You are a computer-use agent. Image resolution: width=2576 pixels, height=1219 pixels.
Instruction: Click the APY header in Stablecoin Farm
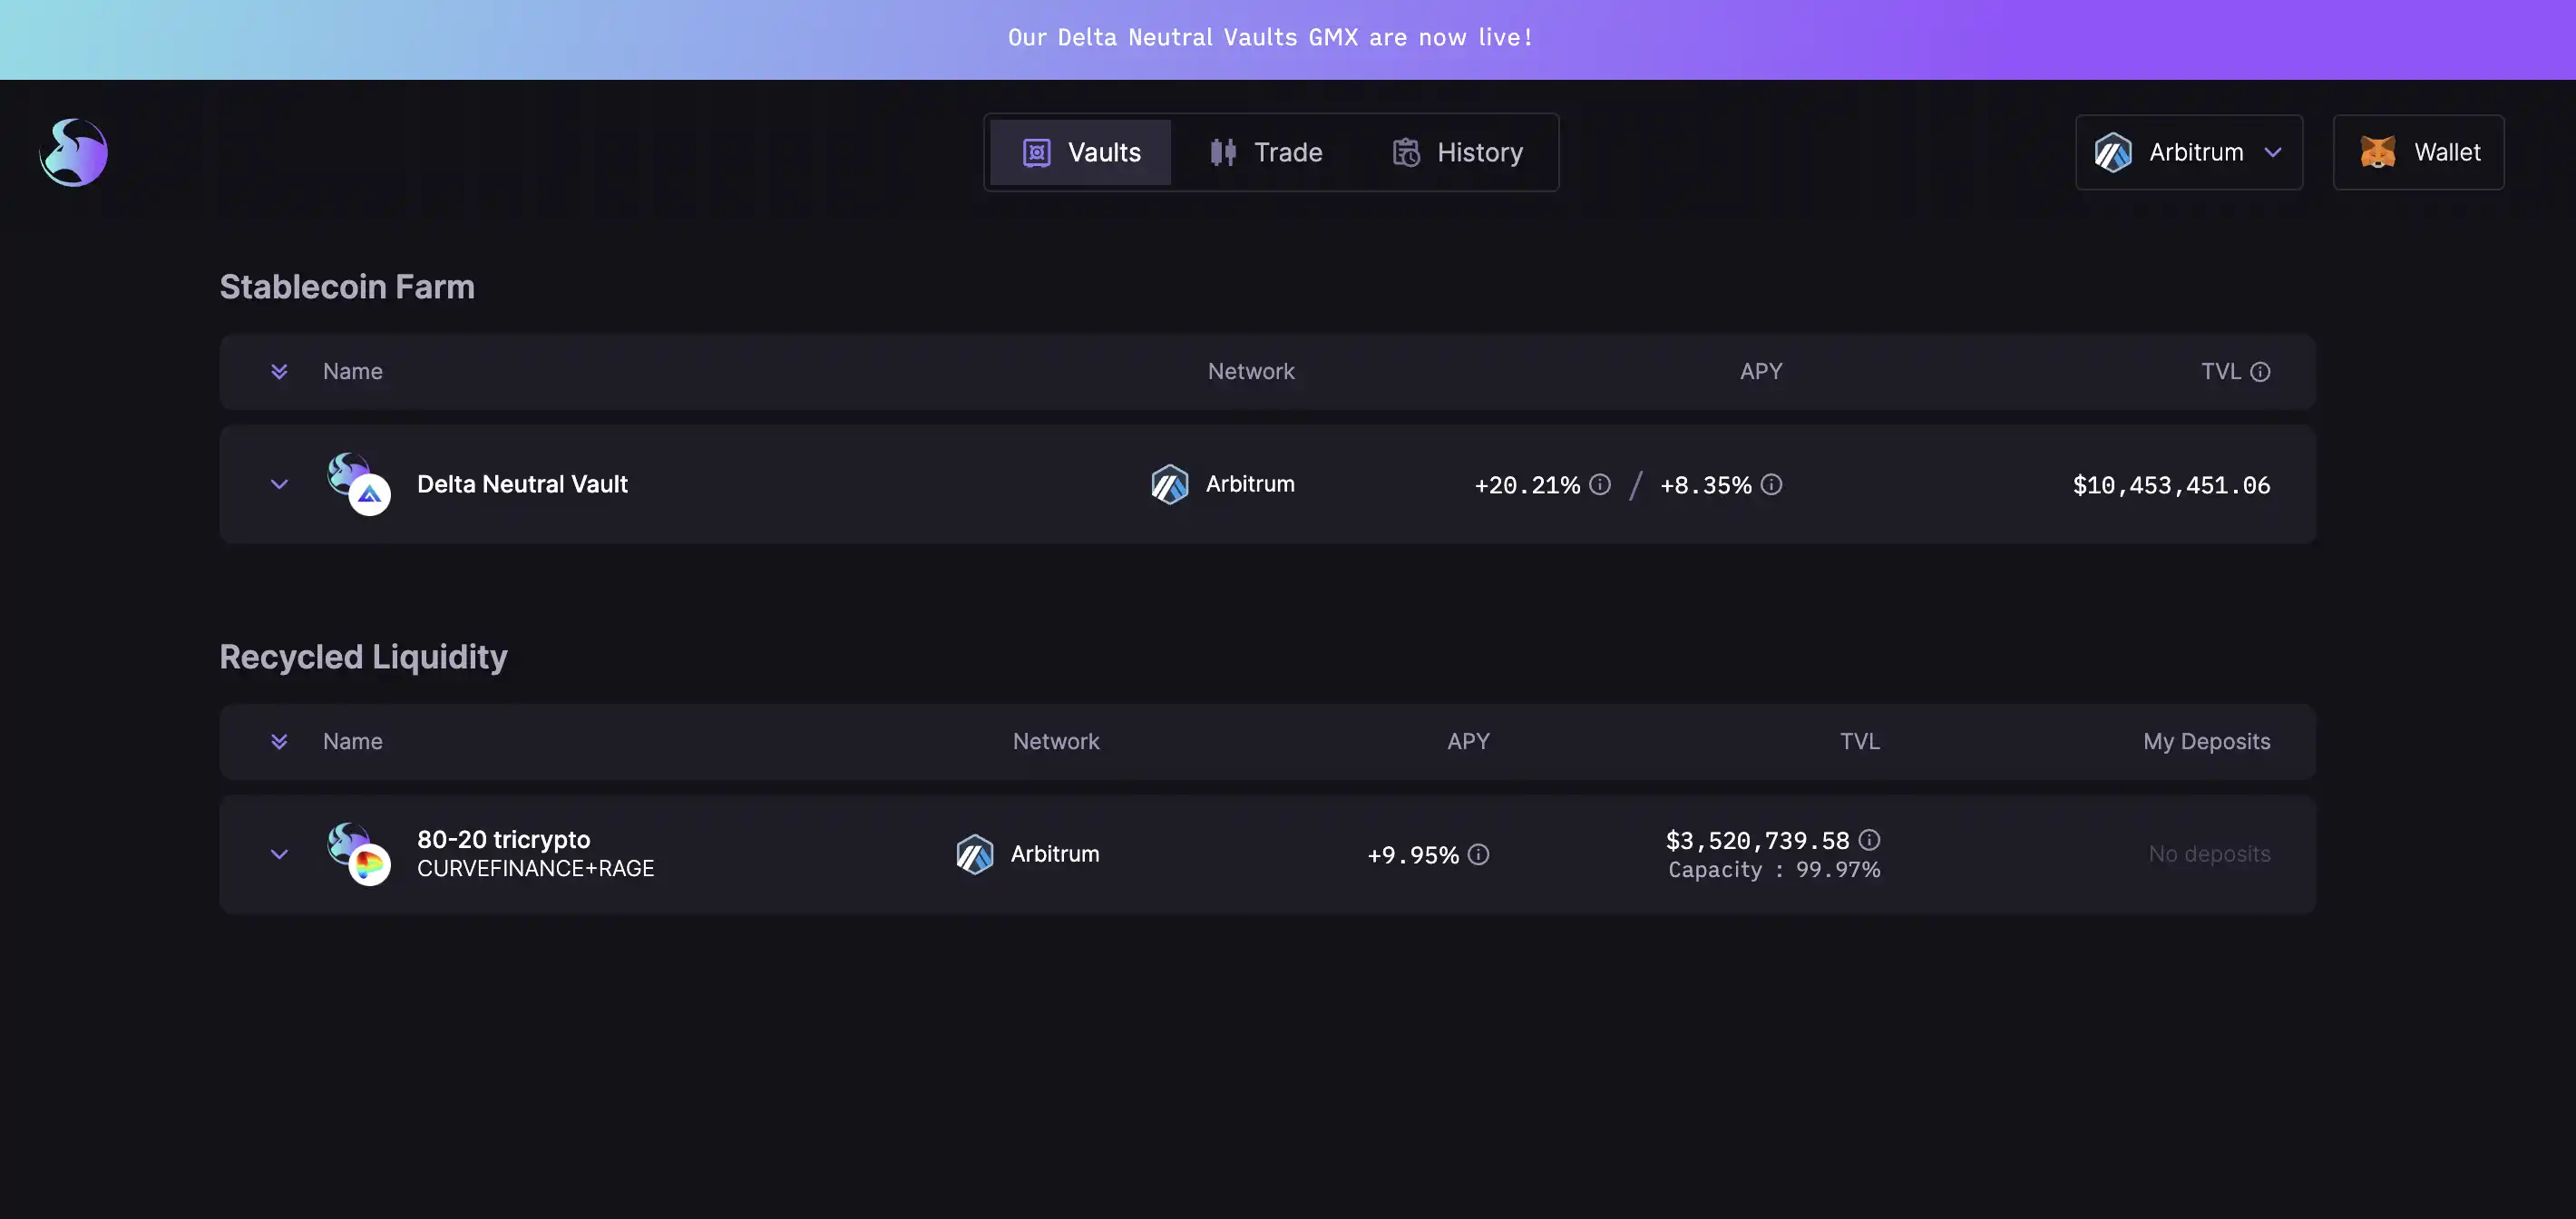pyautogui.click(x=1760, y=371)
